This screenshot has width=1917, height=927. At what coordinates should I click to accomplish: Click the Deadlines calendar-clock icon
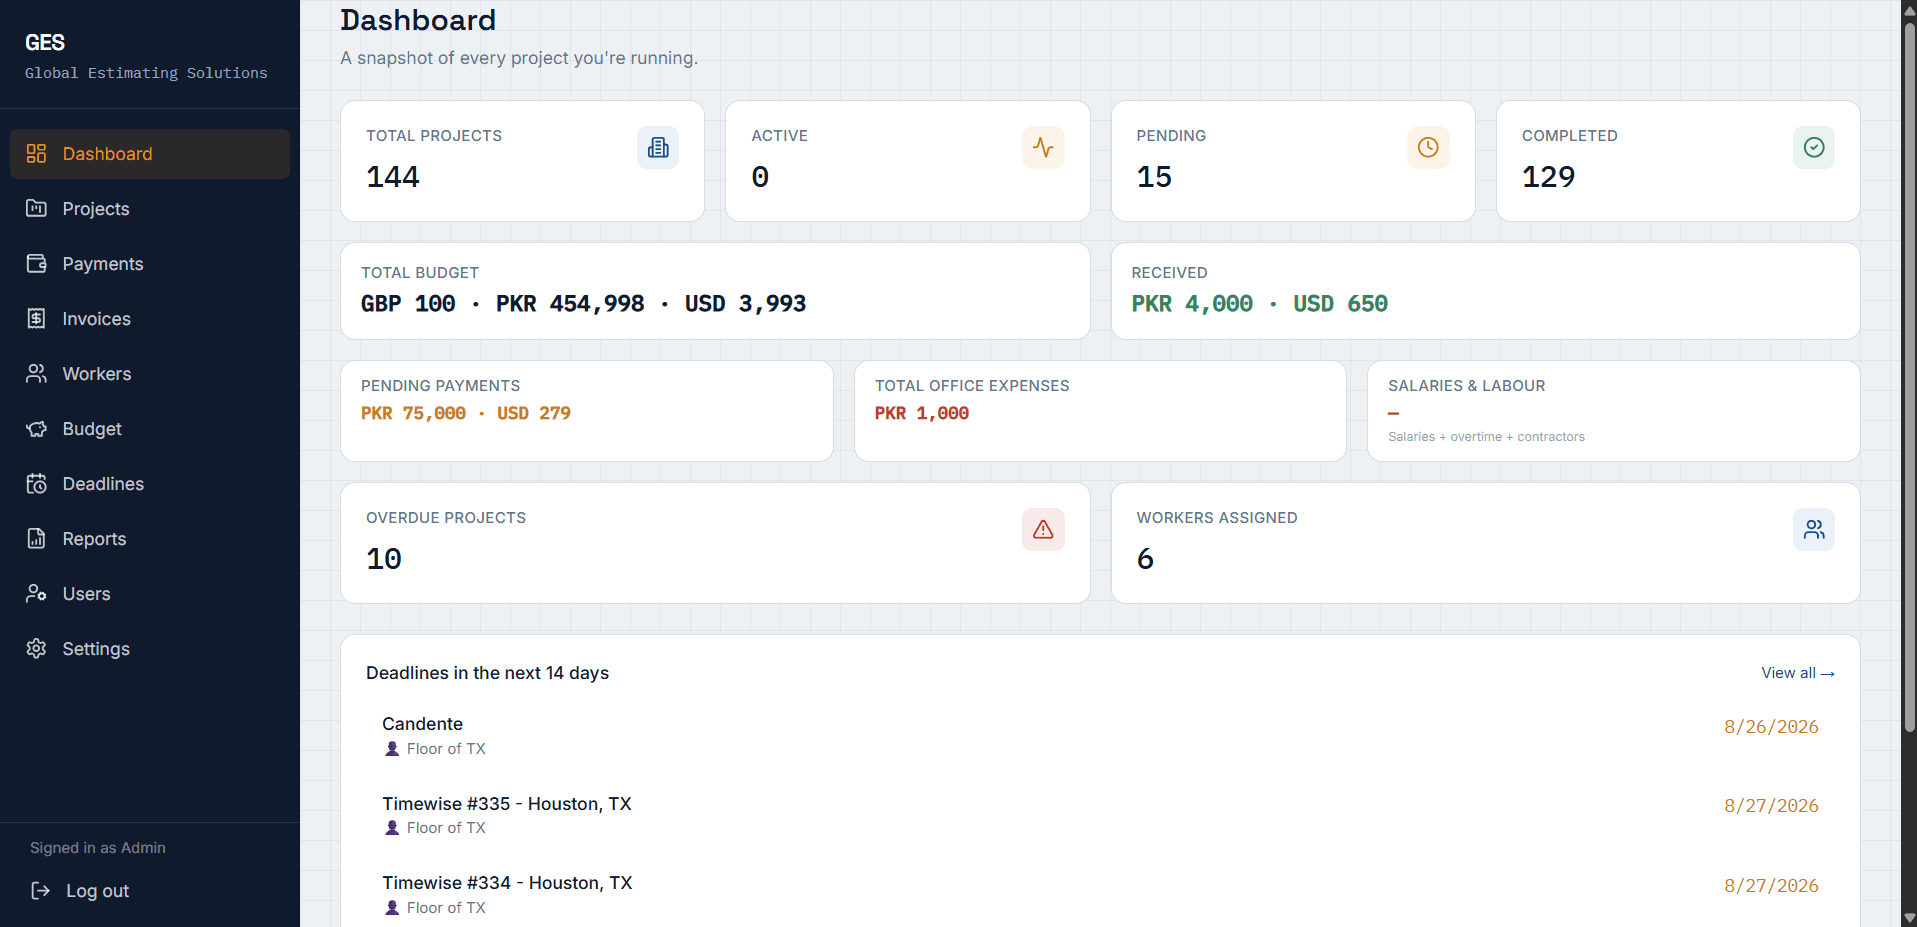tap(37, 484)
